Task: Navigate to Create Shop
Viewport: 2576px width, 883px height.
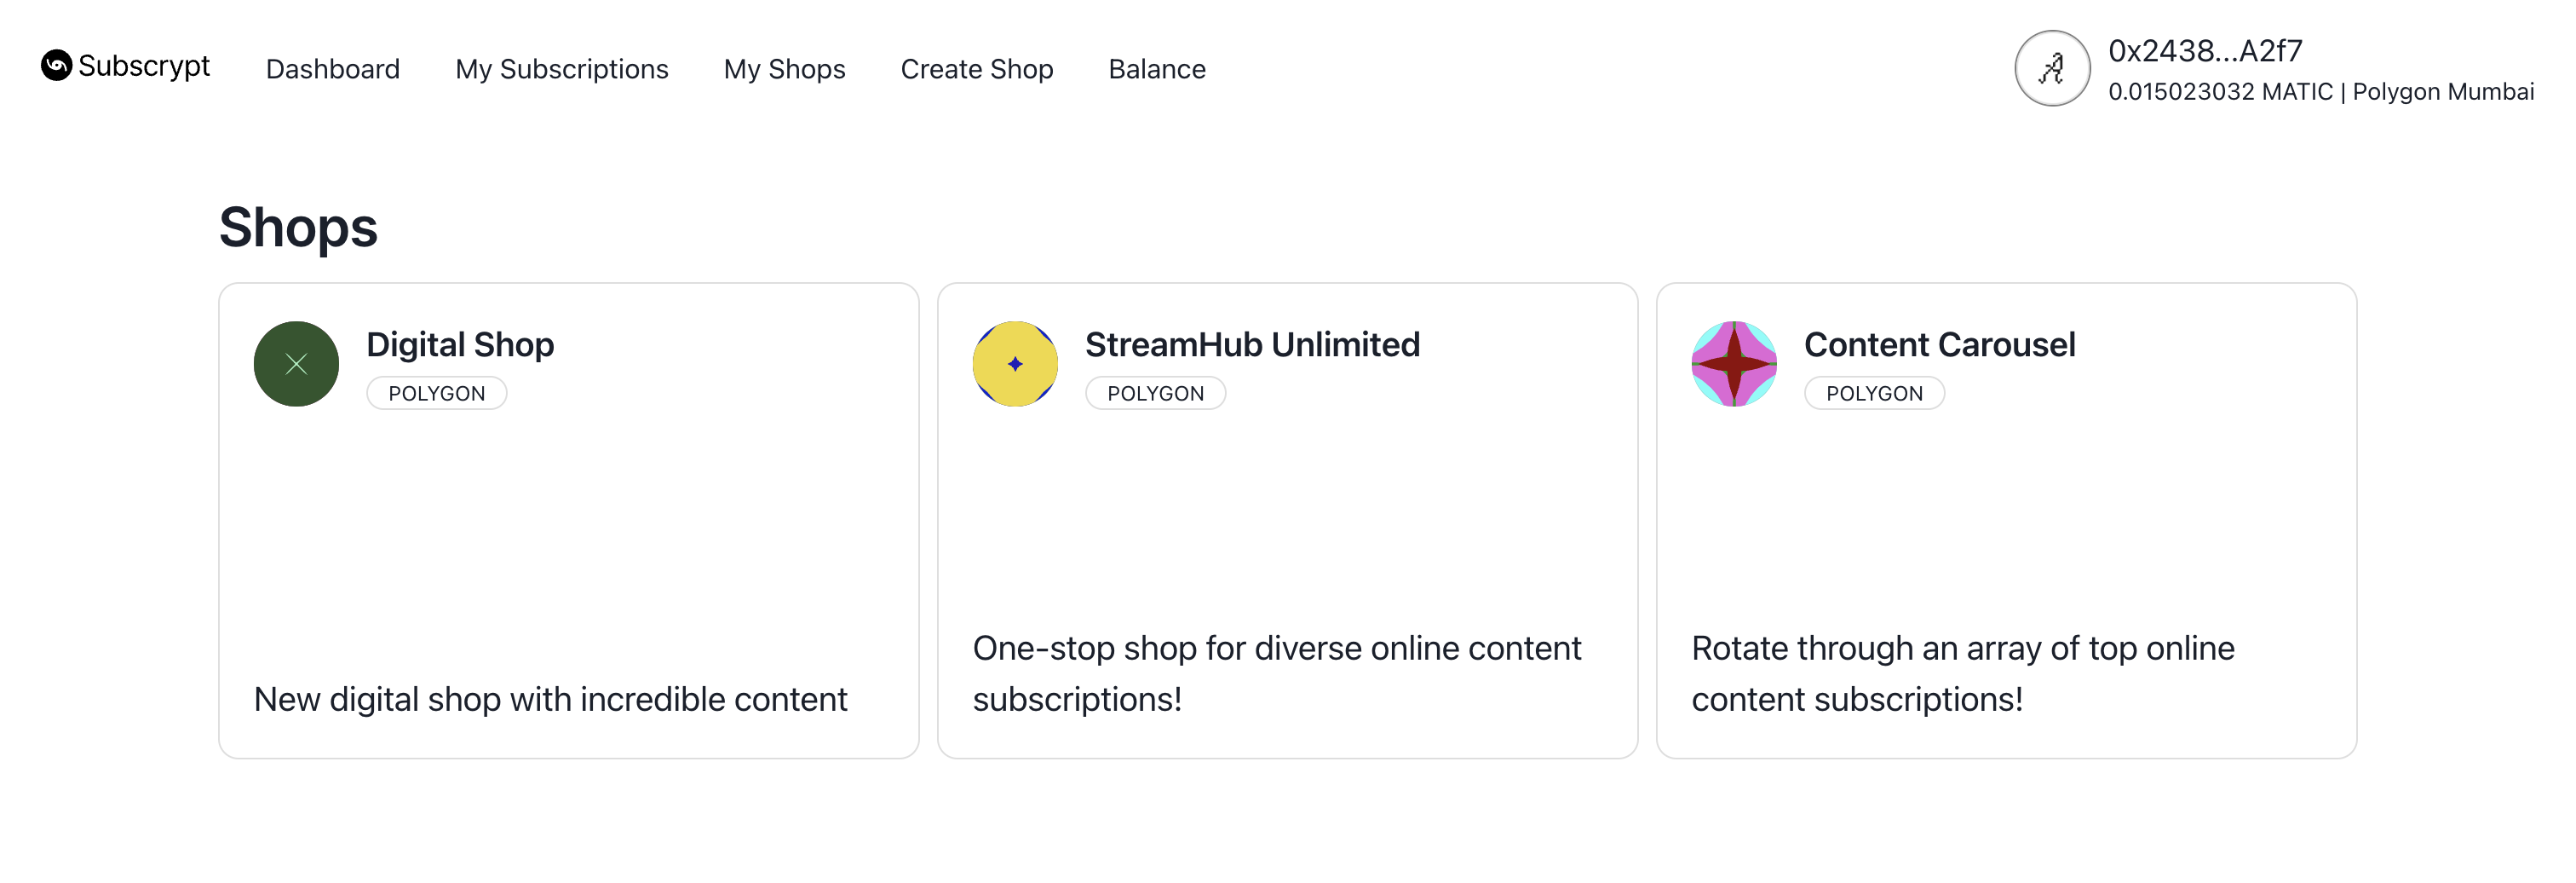Action: [977, 69]
